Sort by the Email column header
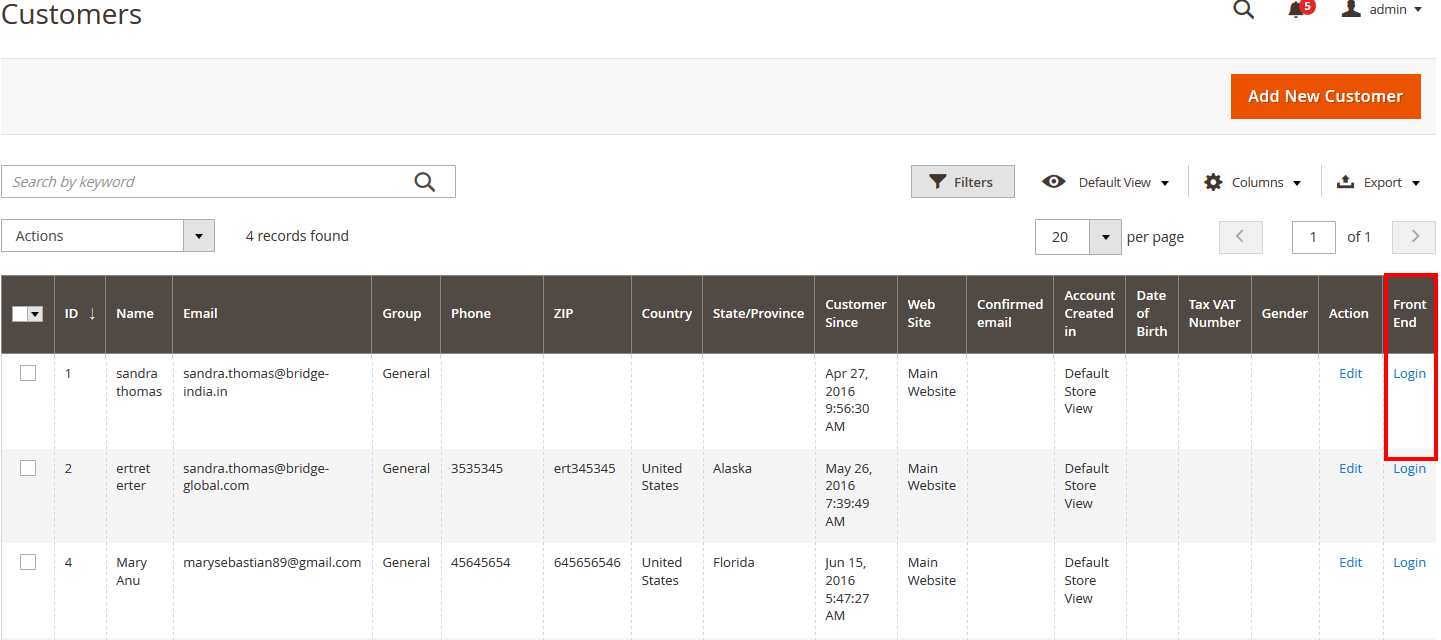The image size is (1441, 640). point(200,314)
